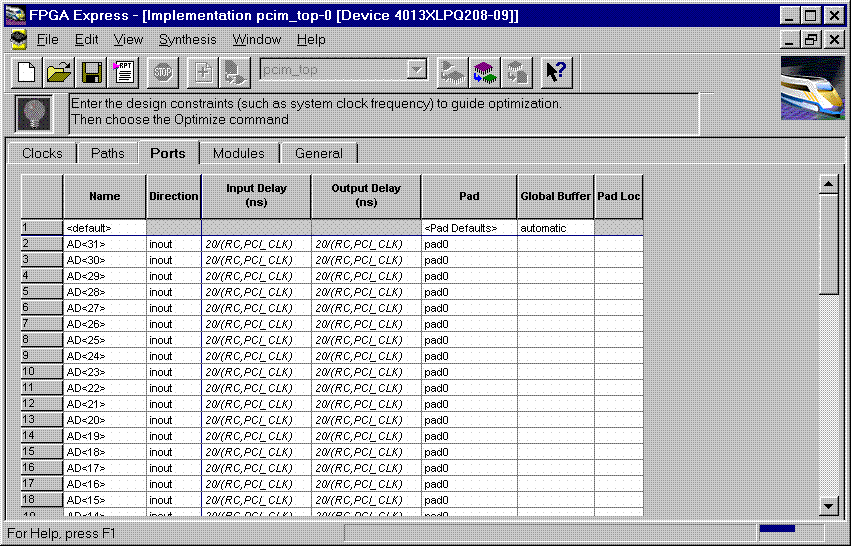Select row header number 10
Viewport: 851px width, 546px height.
point(42,372)
